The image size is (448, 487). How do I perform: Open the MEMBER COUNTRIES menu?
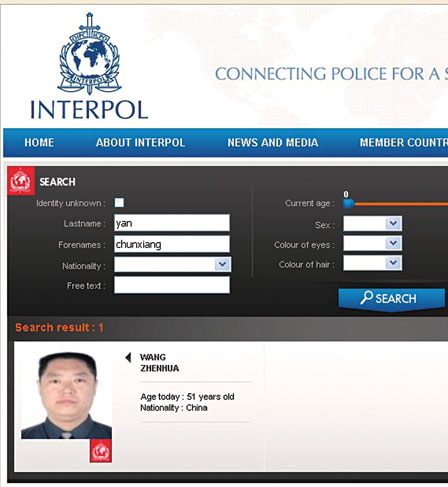(x=404, y=143)
